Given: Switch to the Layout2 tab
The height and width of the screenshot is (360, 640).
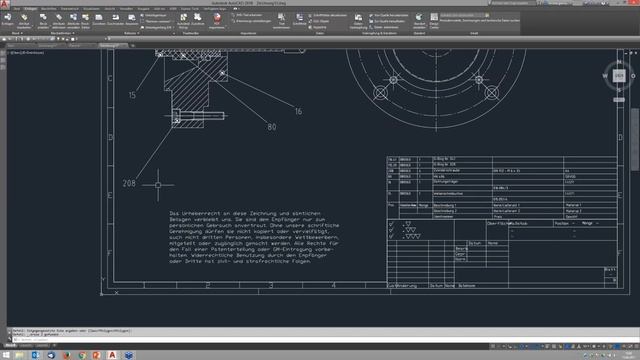Looking at the screenshot, I should (42, 346).
